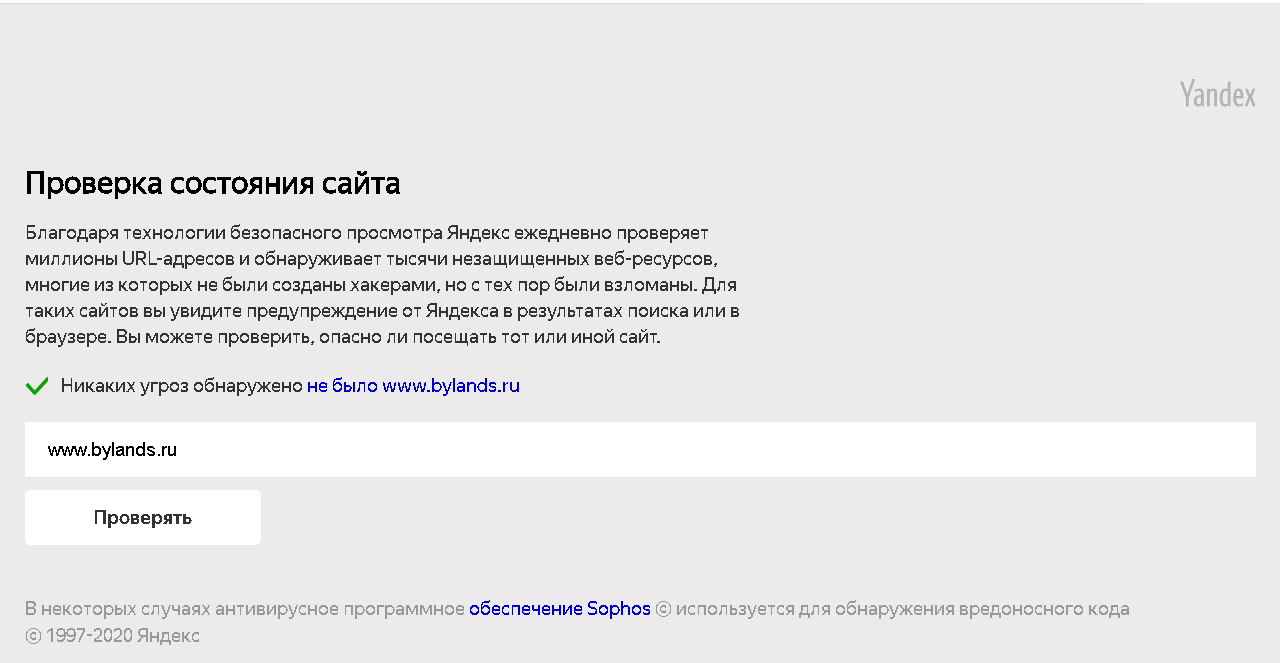Click the 'Проверка состояния сайта' heading
1280x663 pixels.
(x=213, y=183)
